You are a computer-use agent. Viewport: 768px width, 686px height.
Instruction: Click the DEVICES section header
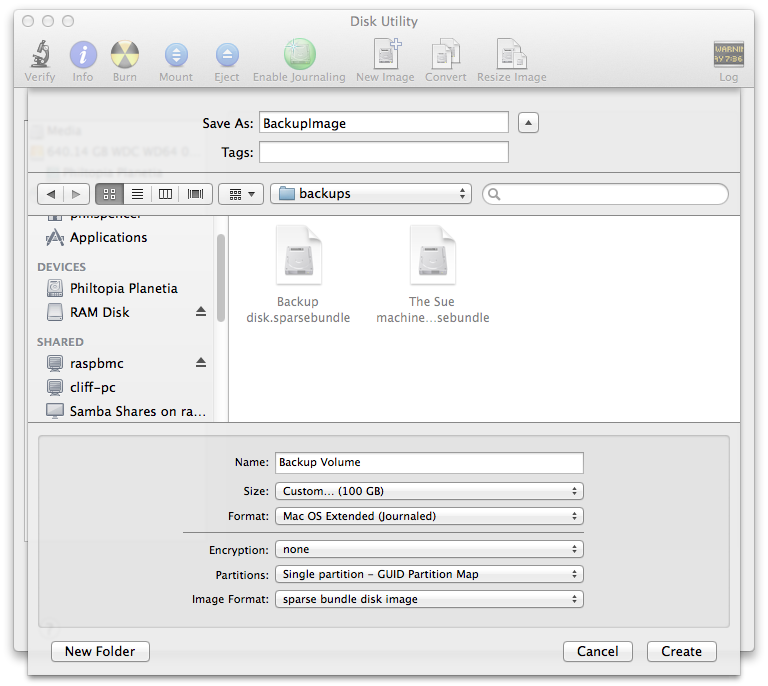(62, 267)
